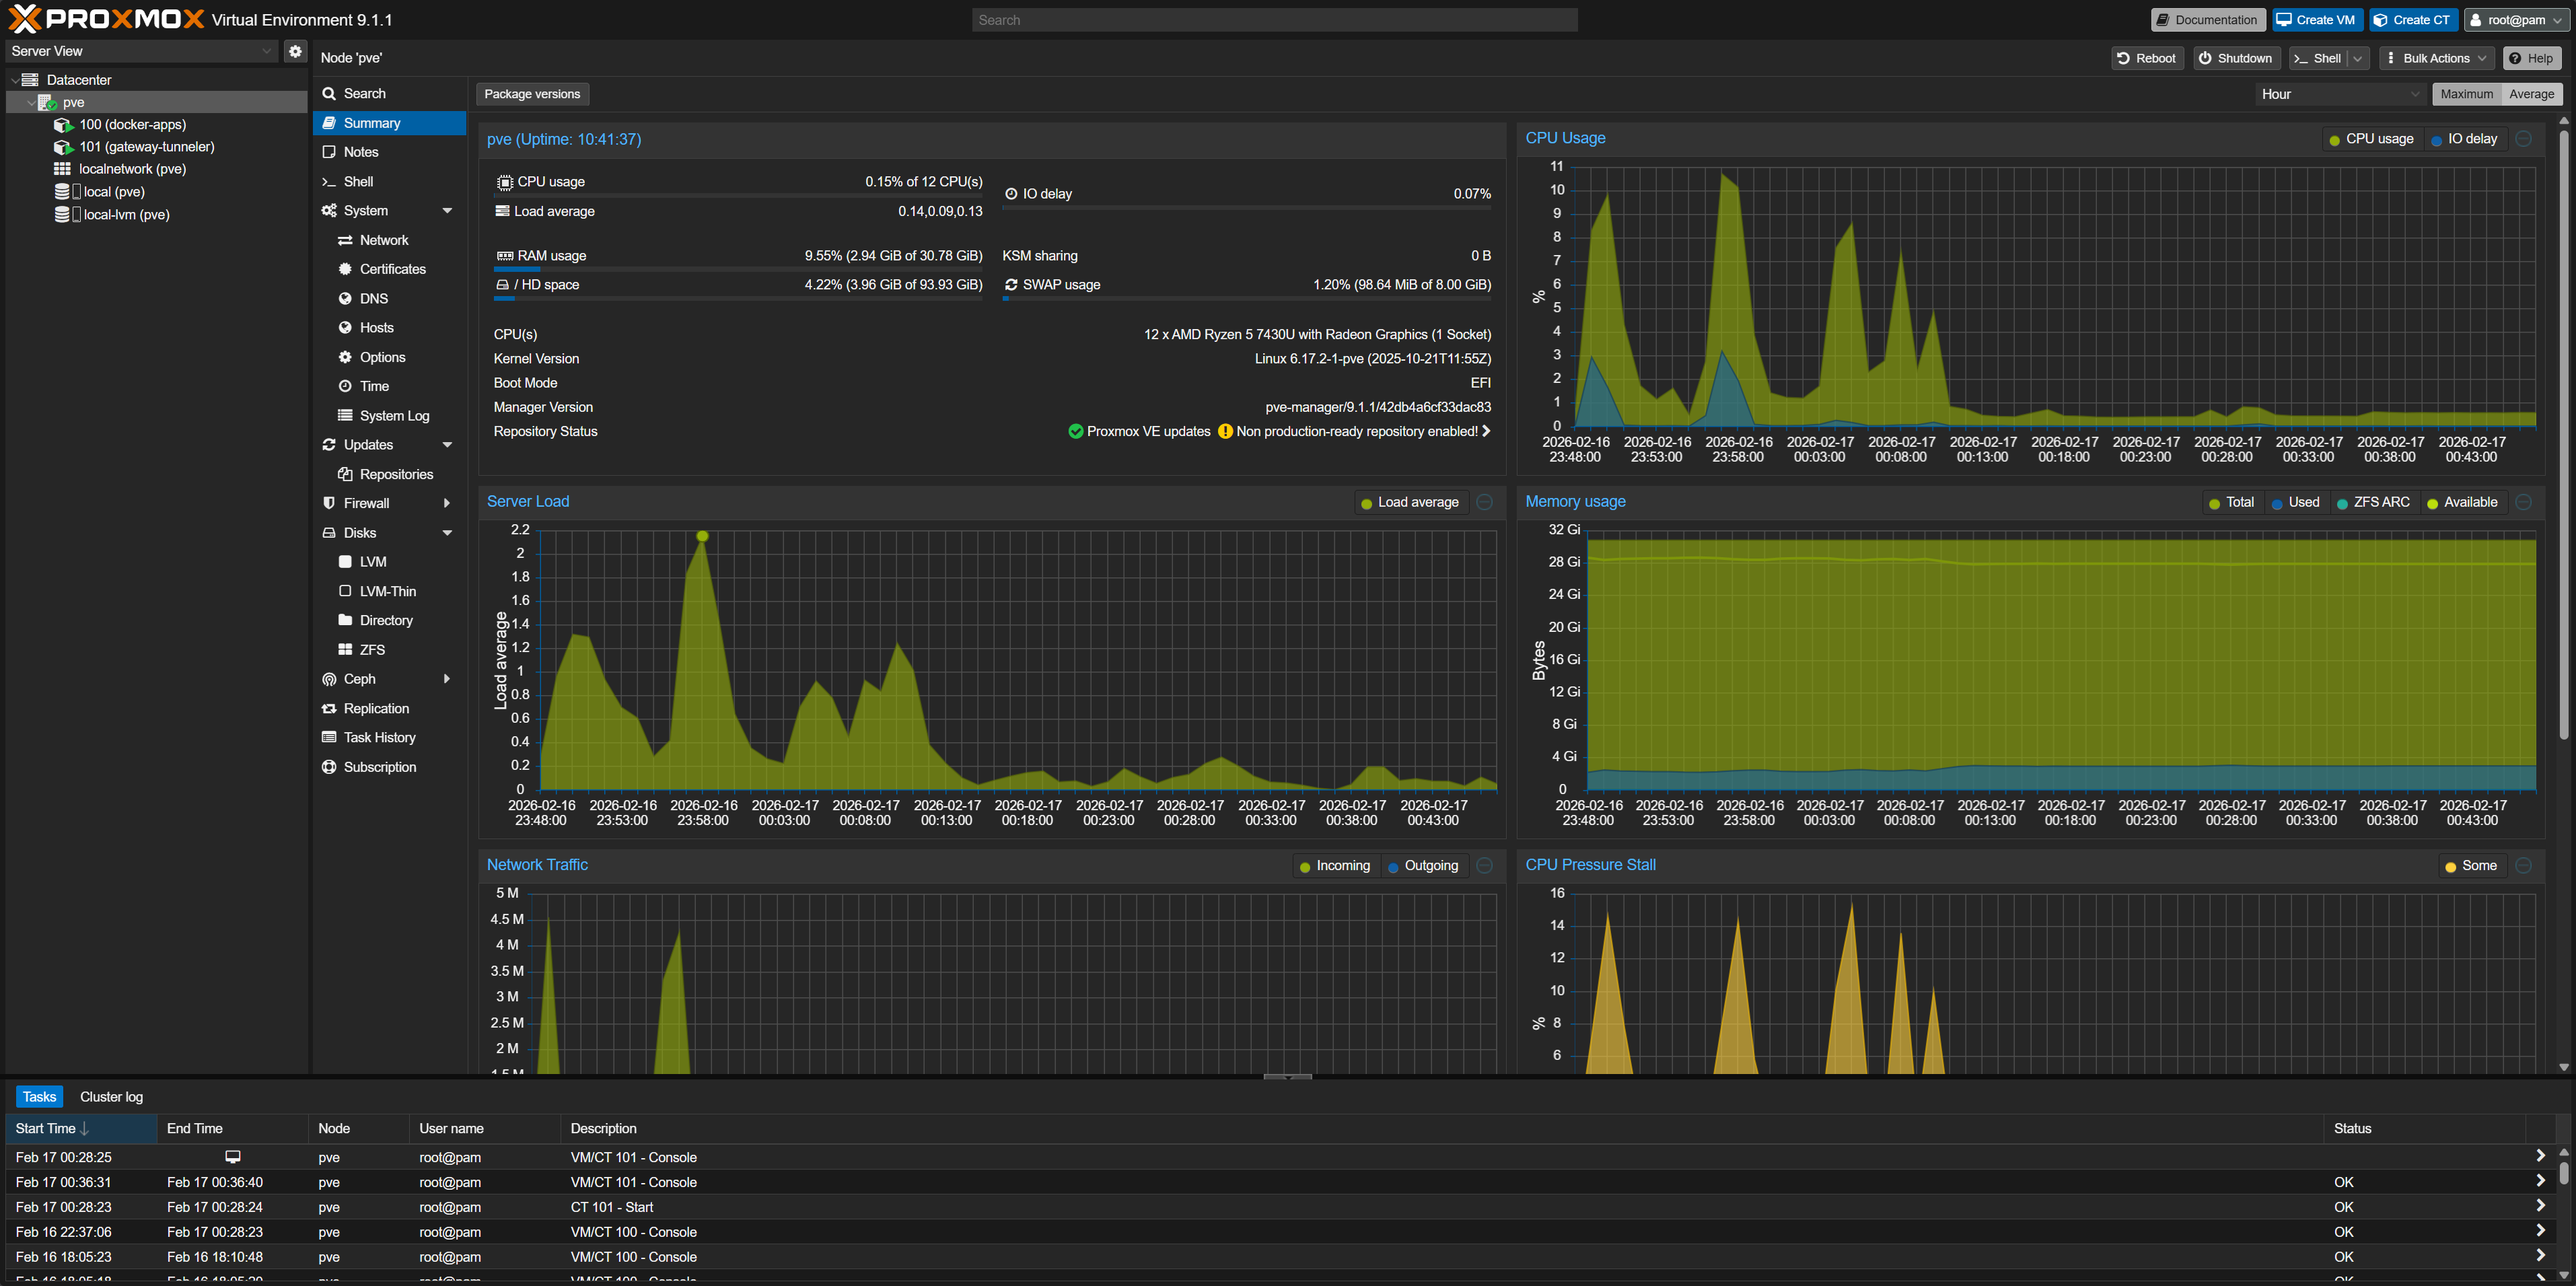Click the Create VM button
2576x1286 pixels.
click(2316, 20)
